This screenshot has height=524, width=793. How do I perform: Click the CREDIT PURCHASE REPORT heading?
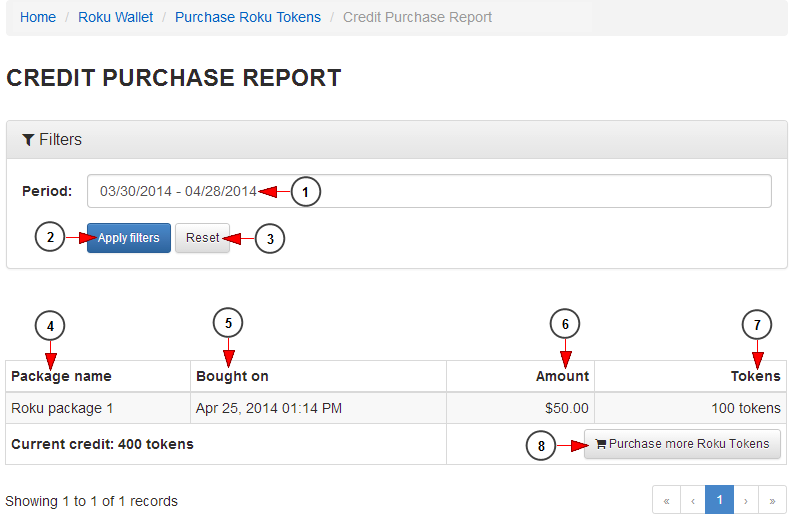tap(173, 78)
